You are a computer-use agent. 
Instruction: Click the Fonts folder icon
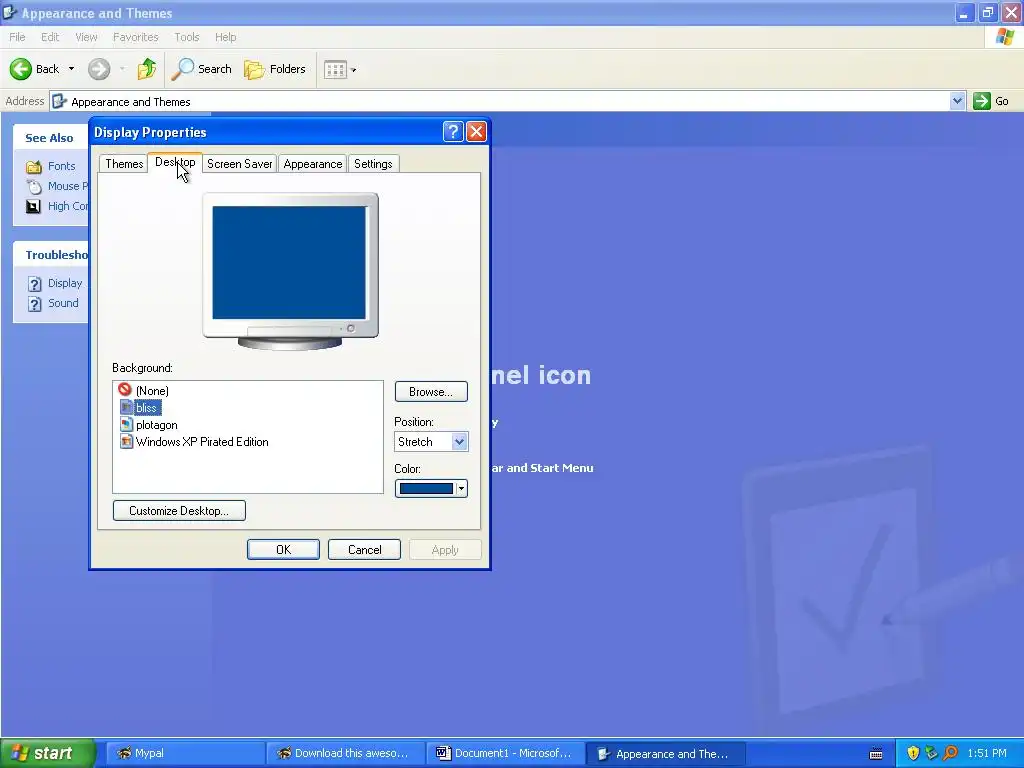pyautogui.click(x=34, y=167)
